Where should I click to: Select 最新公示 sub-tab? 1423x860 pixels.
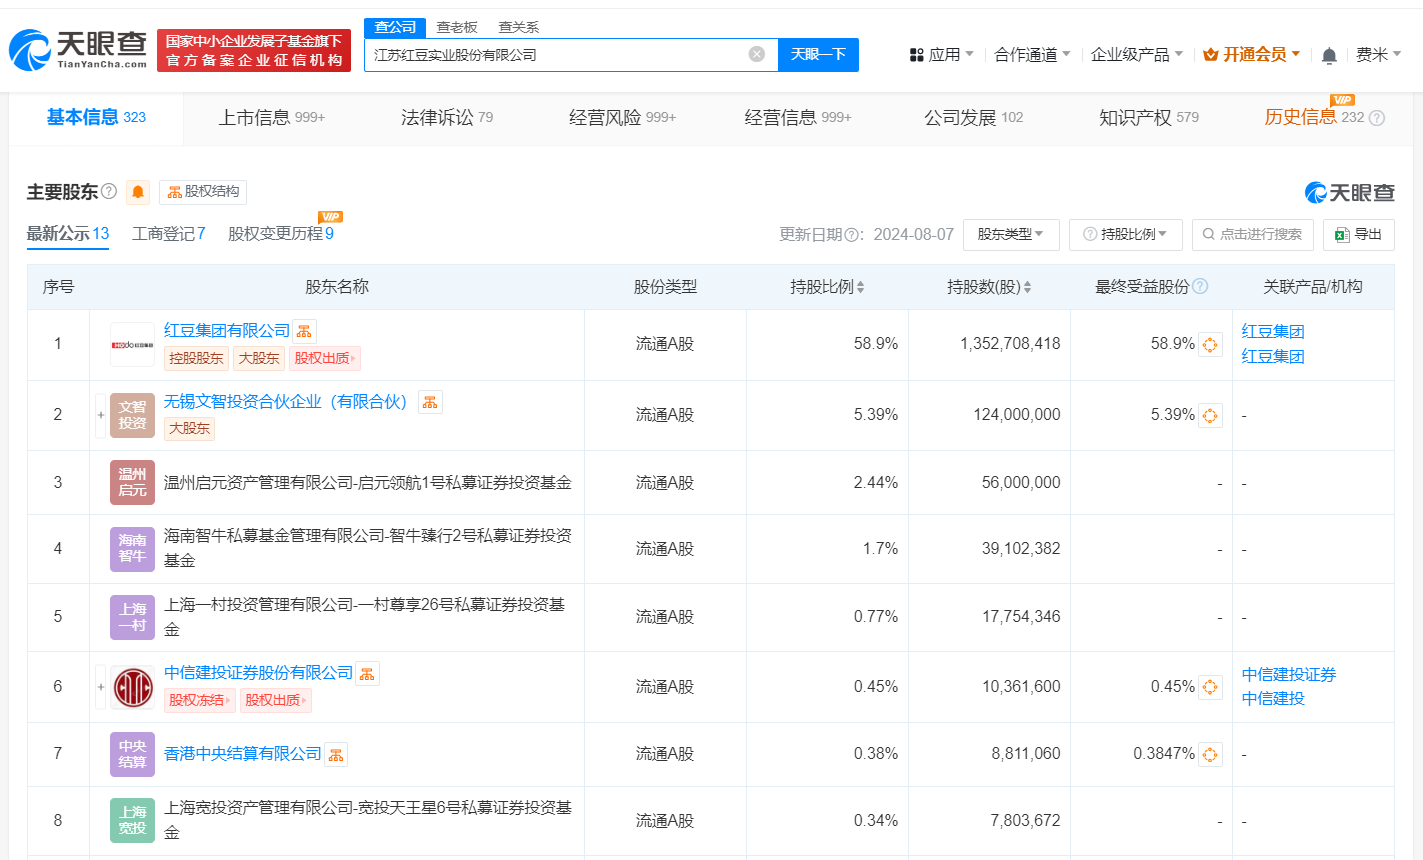[68, 234]
